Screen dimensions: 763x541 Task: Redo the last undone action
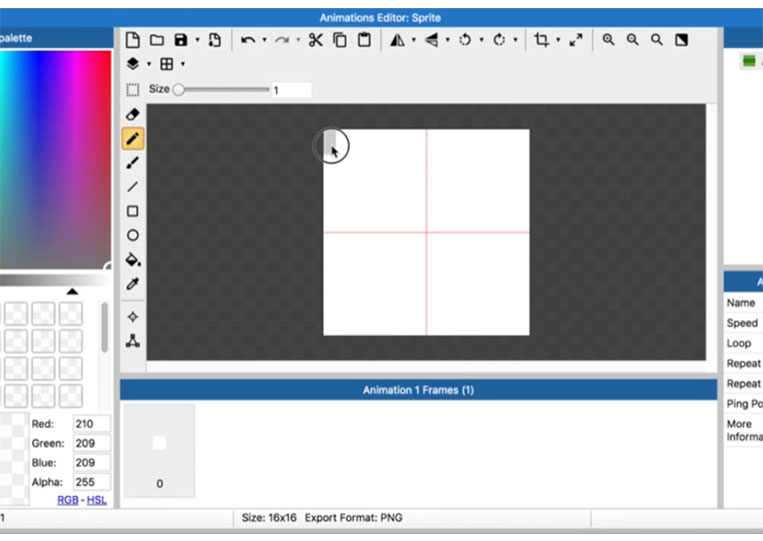click(282, 40)
